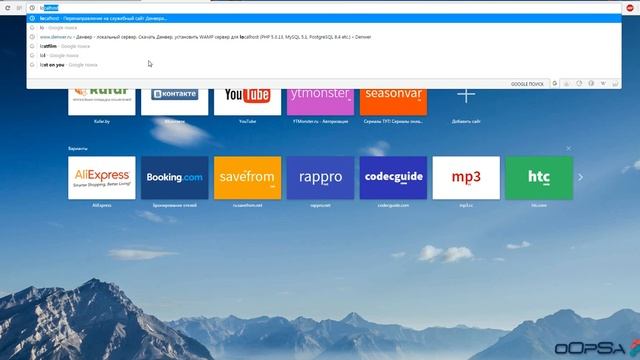Pick the 'lol' Google search suggestion
This screenshot has width=640, height=360.
point(324,56)
